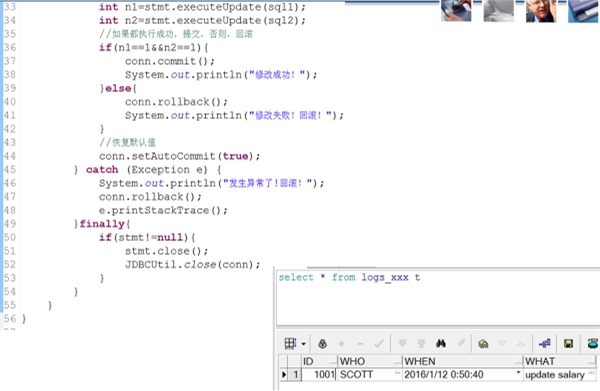600x391 pixels.
Task: Click the WHEN column header
Action: [x=463, y=361]
